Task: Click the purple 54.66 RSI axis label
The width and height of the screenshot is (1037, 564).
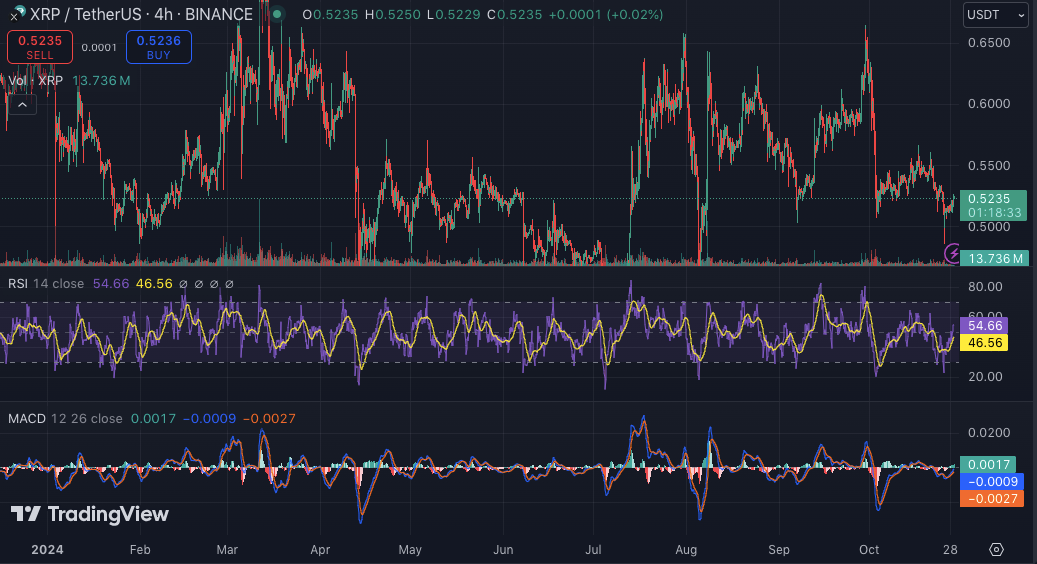Action: (x=984, y=325)
